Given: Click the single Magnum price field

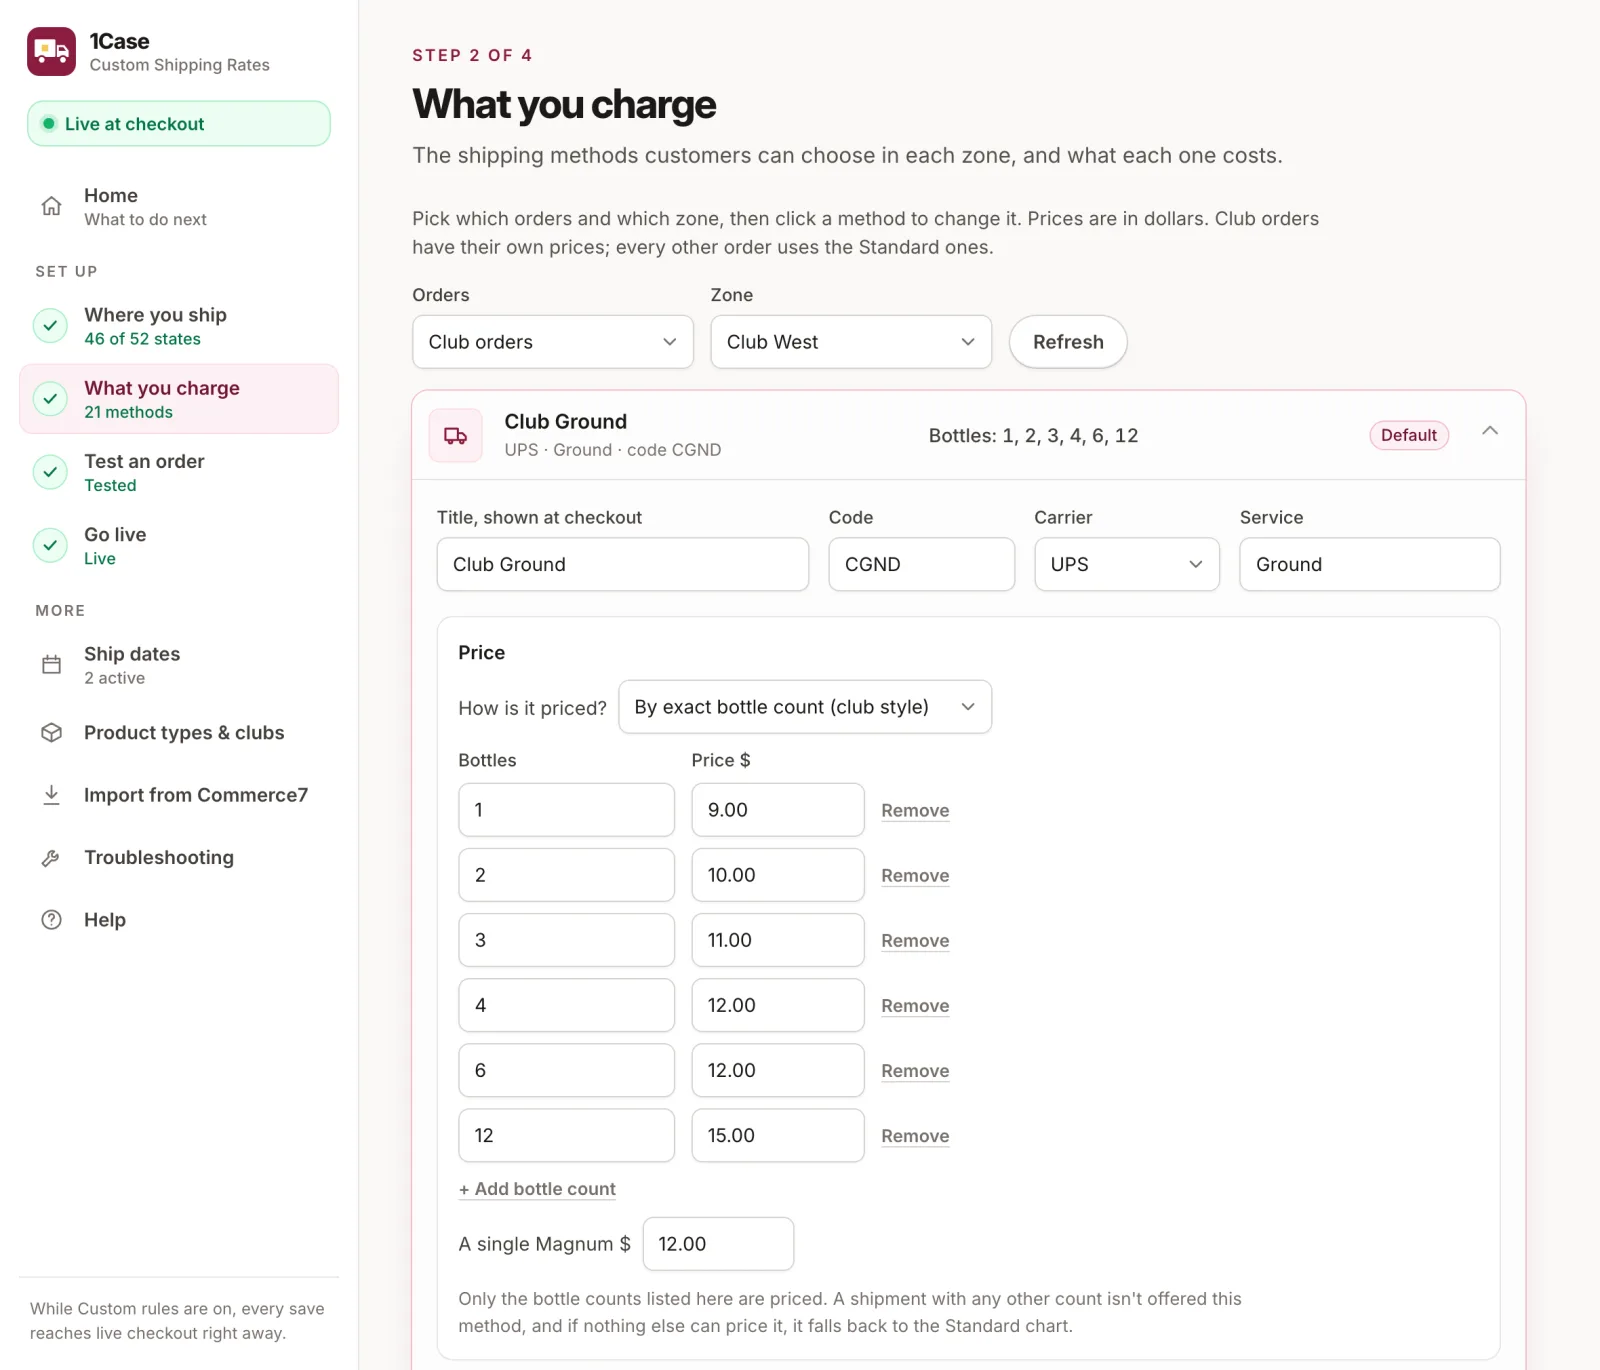Looking at the screenshot, I should tap(718, 1244).
